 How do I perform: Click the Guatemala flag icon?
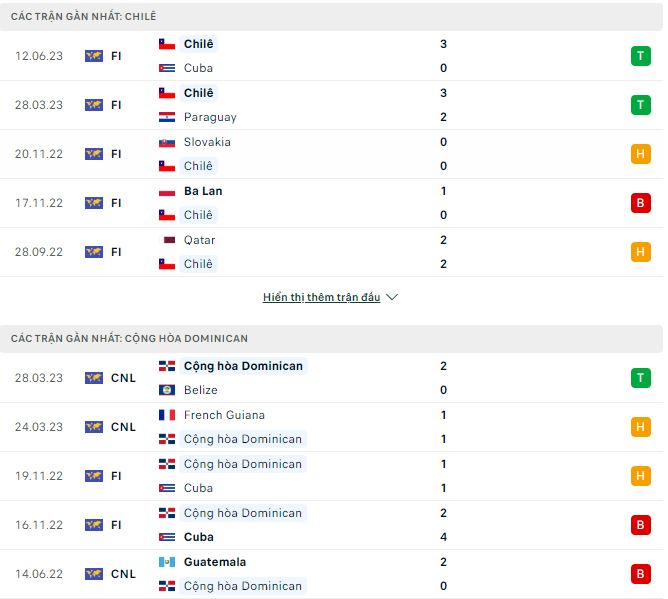click(168, 562)
